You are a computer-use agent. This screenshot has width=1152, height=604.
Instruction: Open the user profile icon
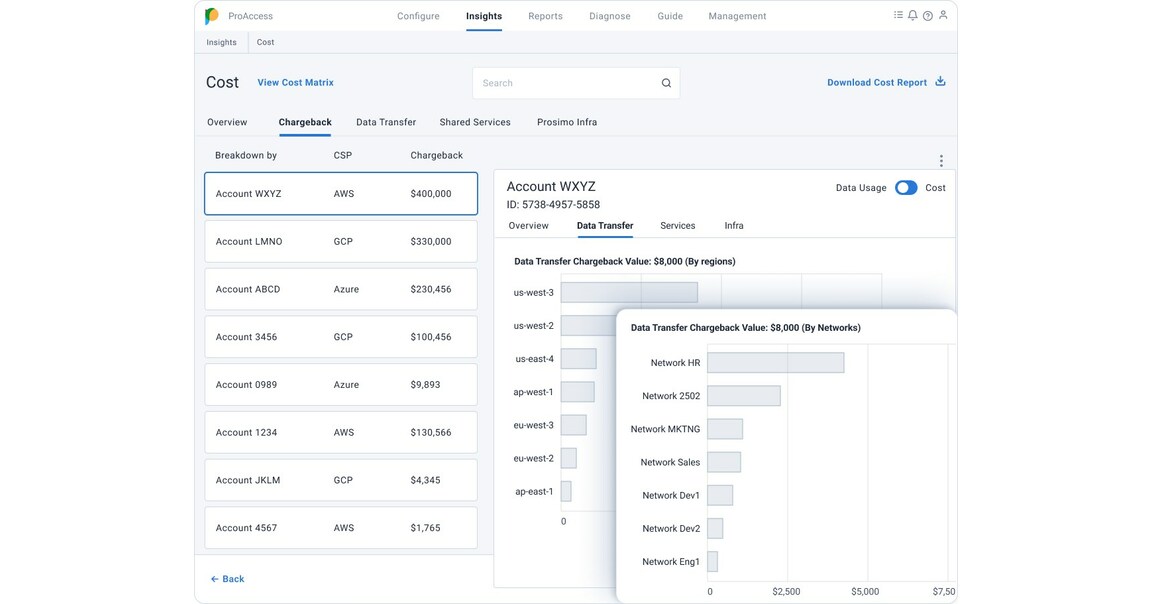pyautogui.click(x=944, y=13)
